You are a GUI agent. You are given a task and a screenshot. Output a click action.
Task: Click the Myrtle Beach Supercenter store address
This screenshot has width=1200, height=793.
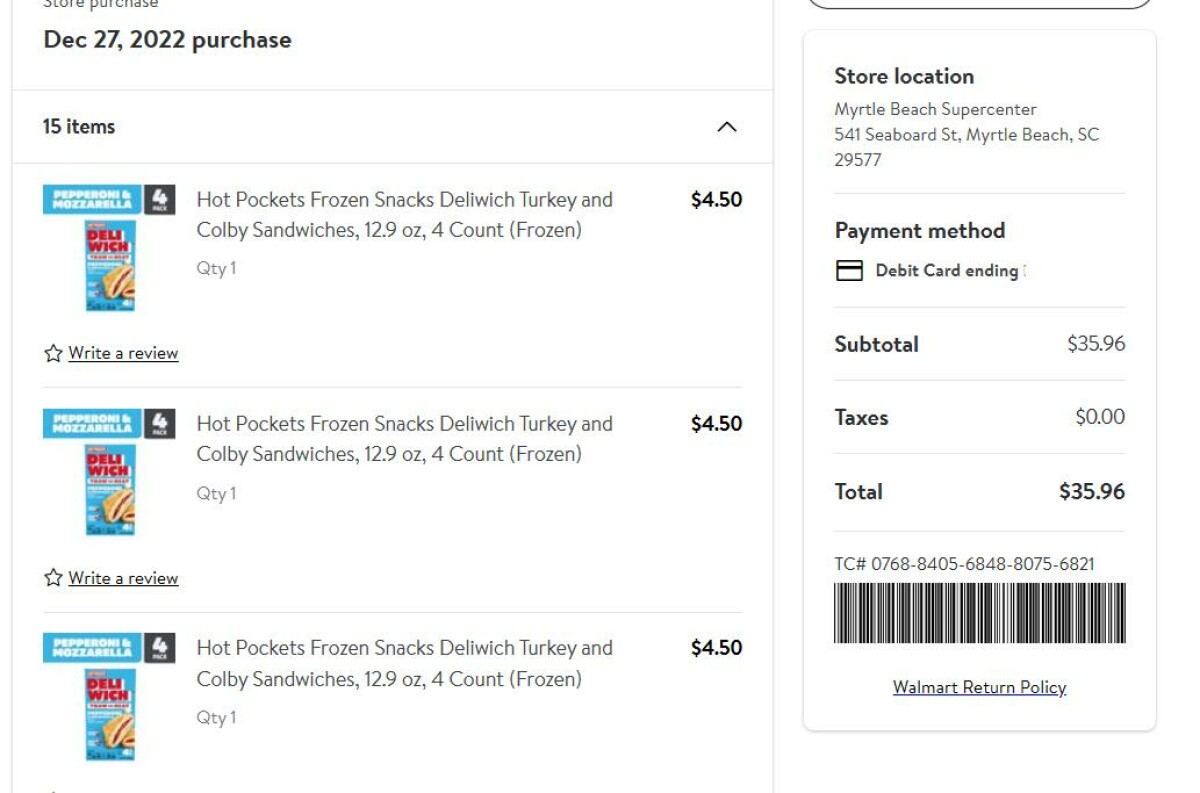(x=966, y=134)
